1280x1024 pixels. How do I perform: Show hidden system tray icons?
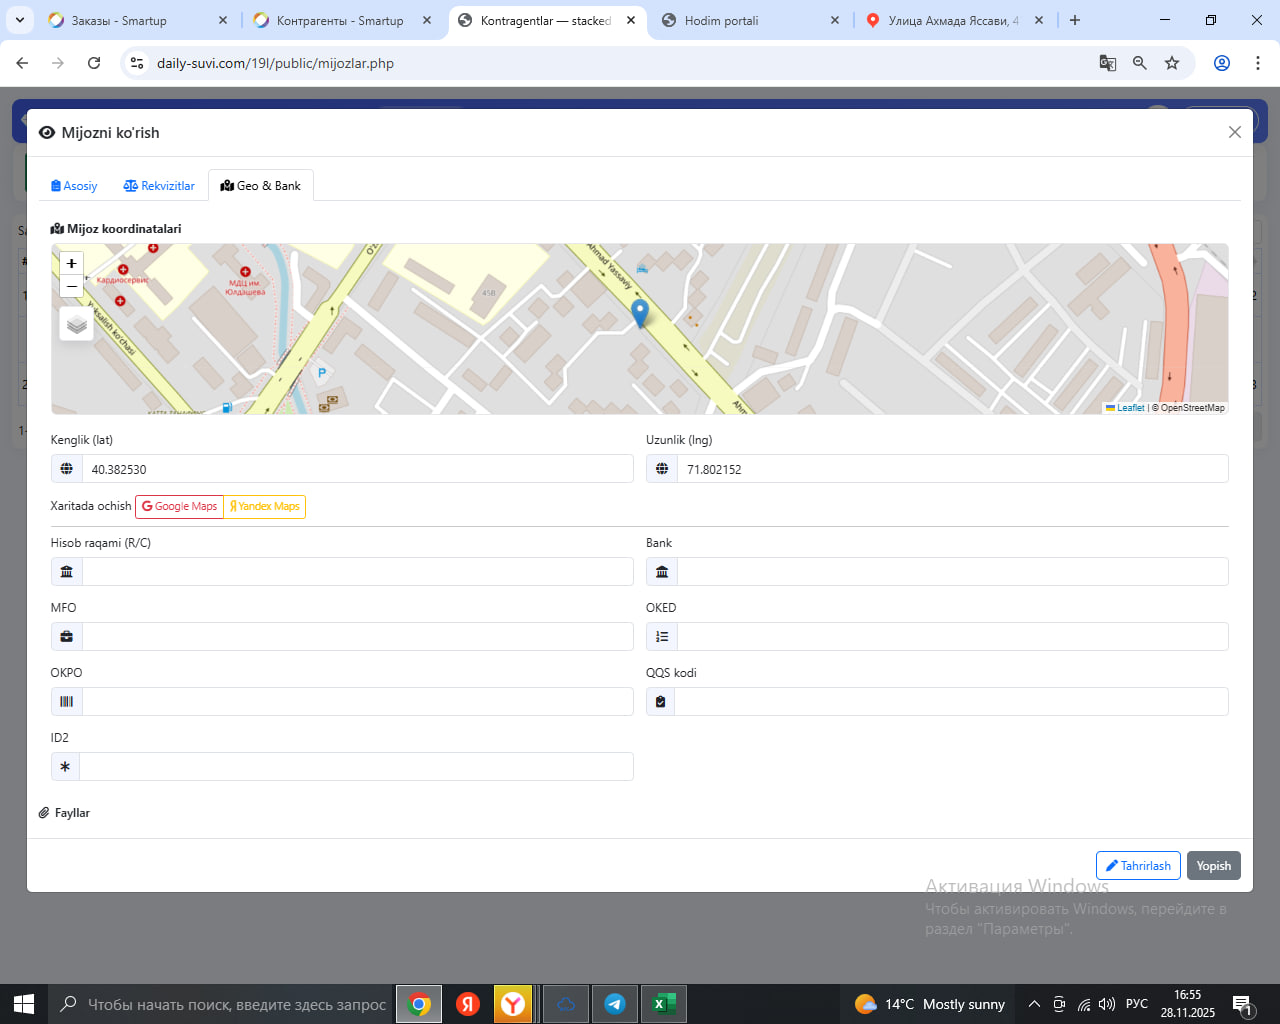pyautogui.click(x=1034, y=1004)
